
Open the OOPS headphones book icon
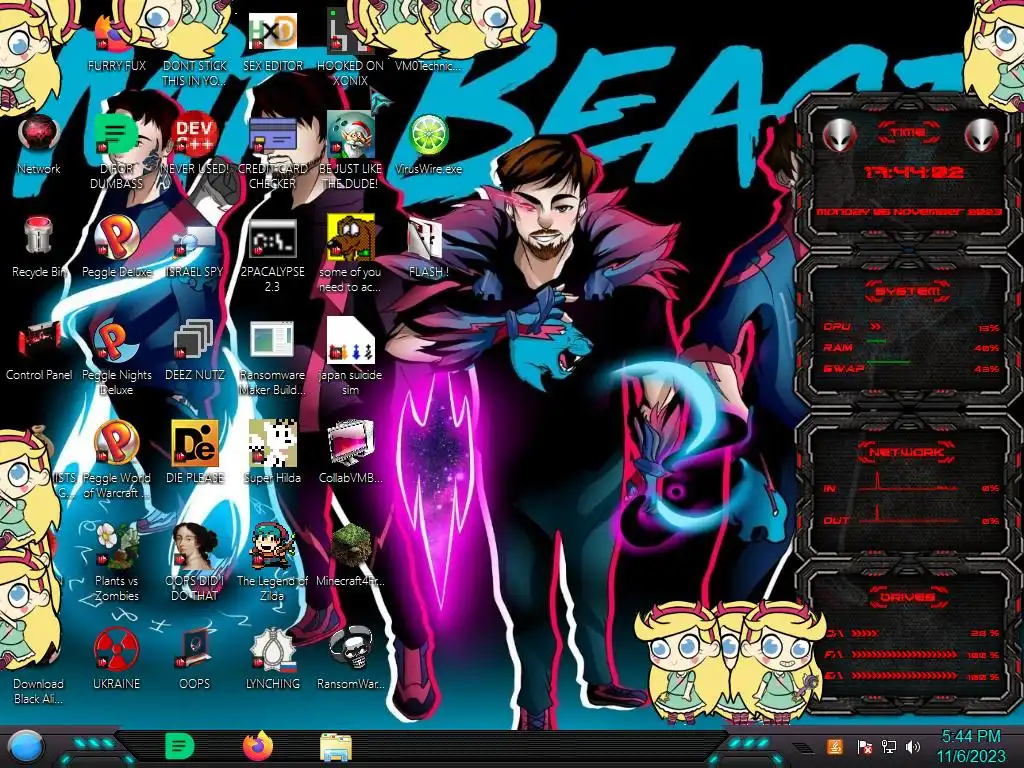pos(195,658)
